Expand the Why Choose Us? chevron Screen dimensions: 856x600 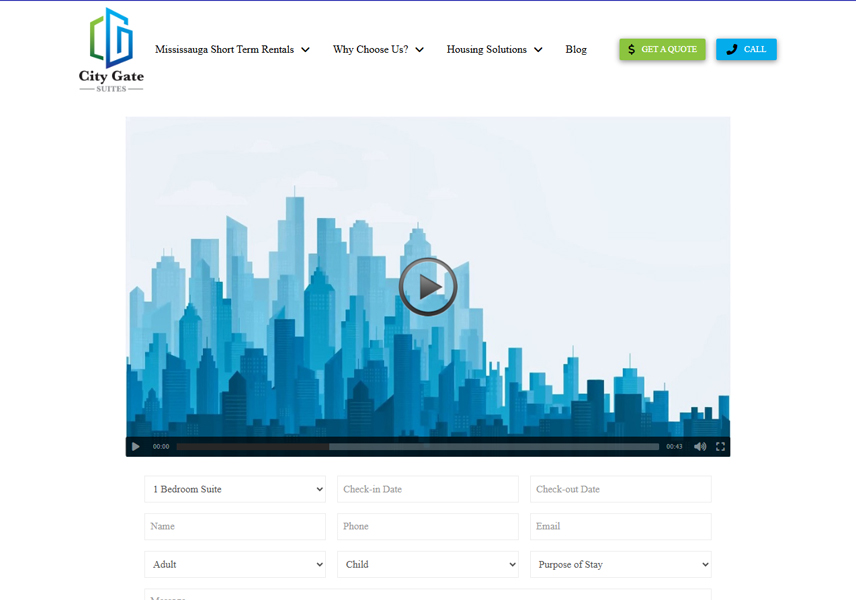pos(419,50)
